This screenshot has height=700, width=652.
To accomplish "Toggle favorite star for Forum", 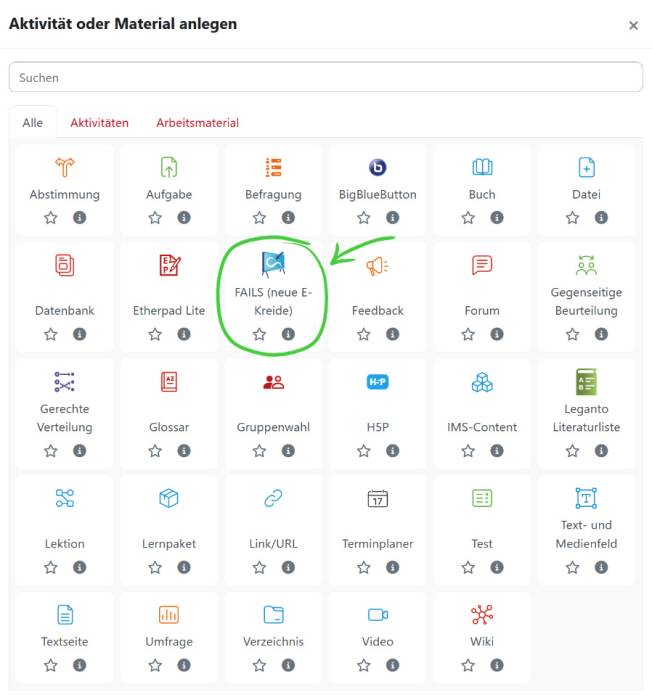I will pyautogui.click(x=468, y=334).
